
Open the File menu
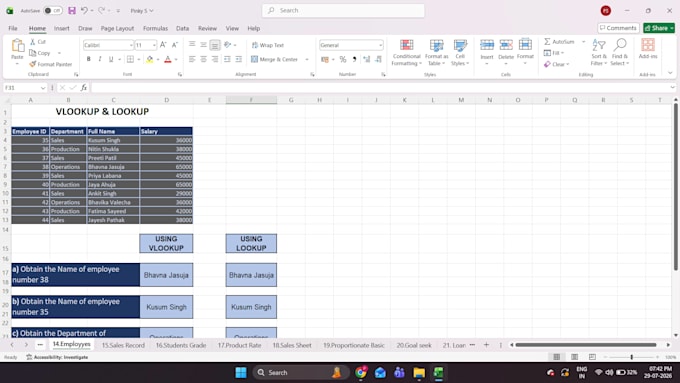[13, 28]
